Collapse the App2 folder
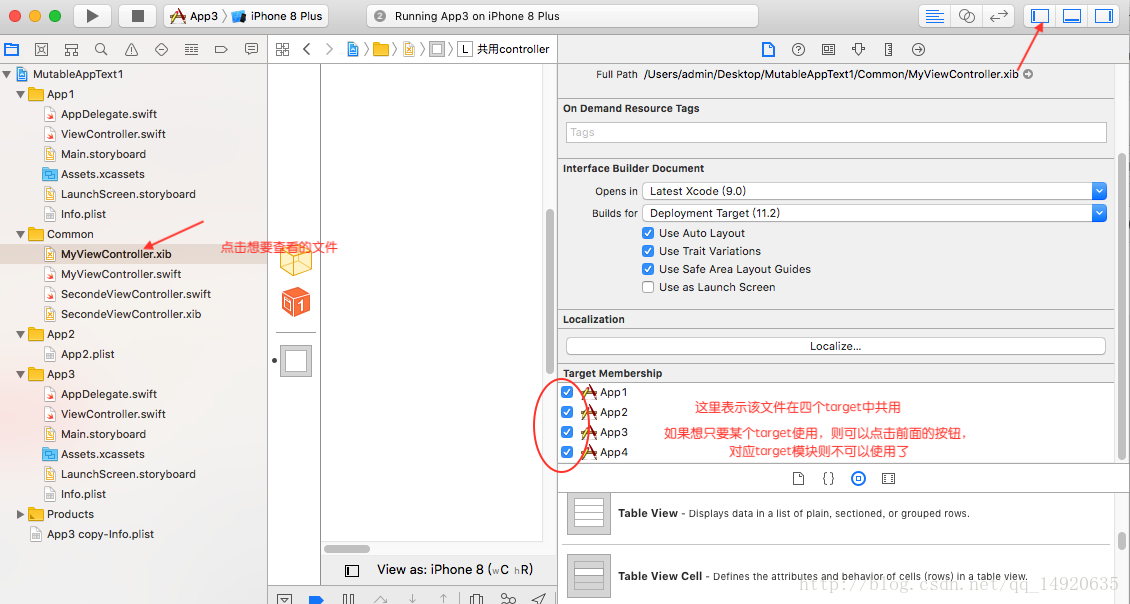This screenshot has height=604, width=1130. click(x=21, y=334)
